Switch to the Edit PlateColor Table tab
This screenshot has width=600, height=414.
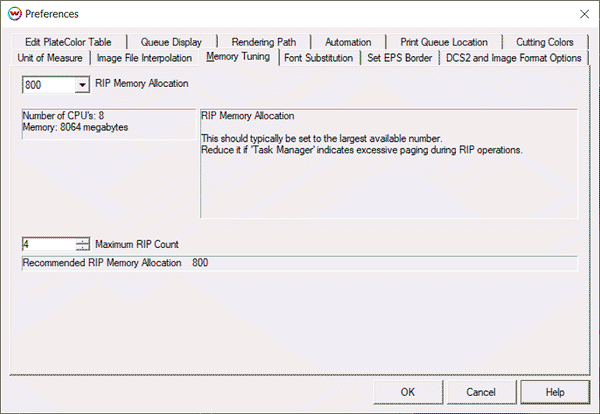(69, 42)
